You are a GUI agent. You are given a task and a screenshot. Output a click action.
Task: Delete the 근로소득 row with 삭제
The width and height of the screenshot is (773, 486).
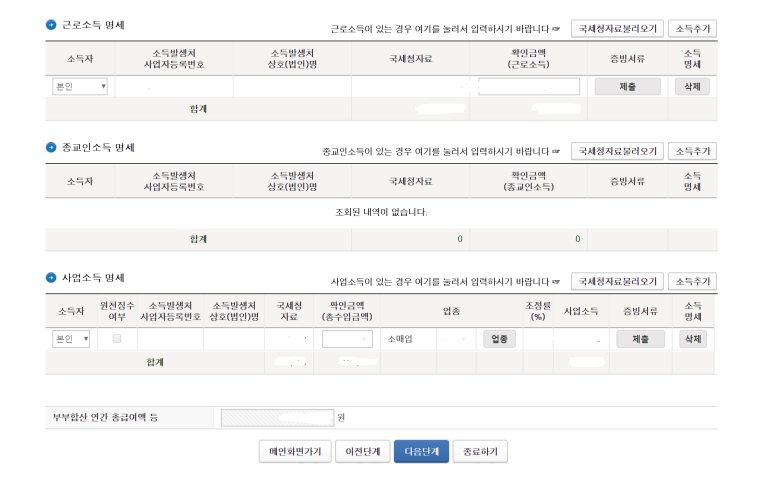tap(692, 87)
